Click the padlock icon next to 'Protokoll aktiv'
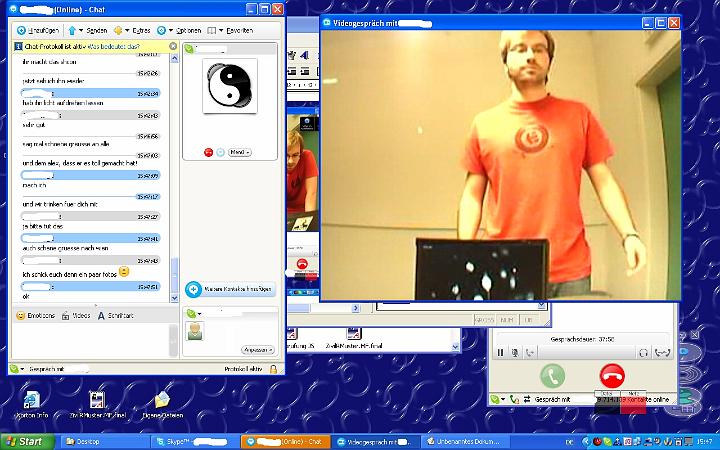This screenshot has height=450, width=720. 273,369
